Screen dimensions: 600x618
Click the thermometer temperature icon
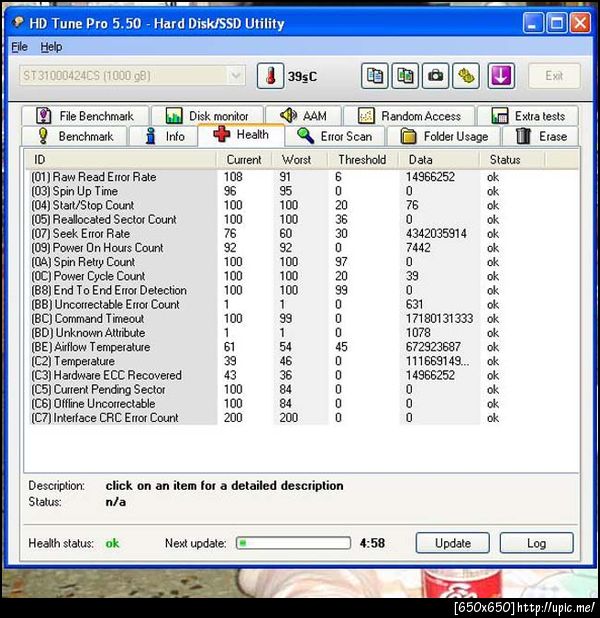click(x=270, y=76)
